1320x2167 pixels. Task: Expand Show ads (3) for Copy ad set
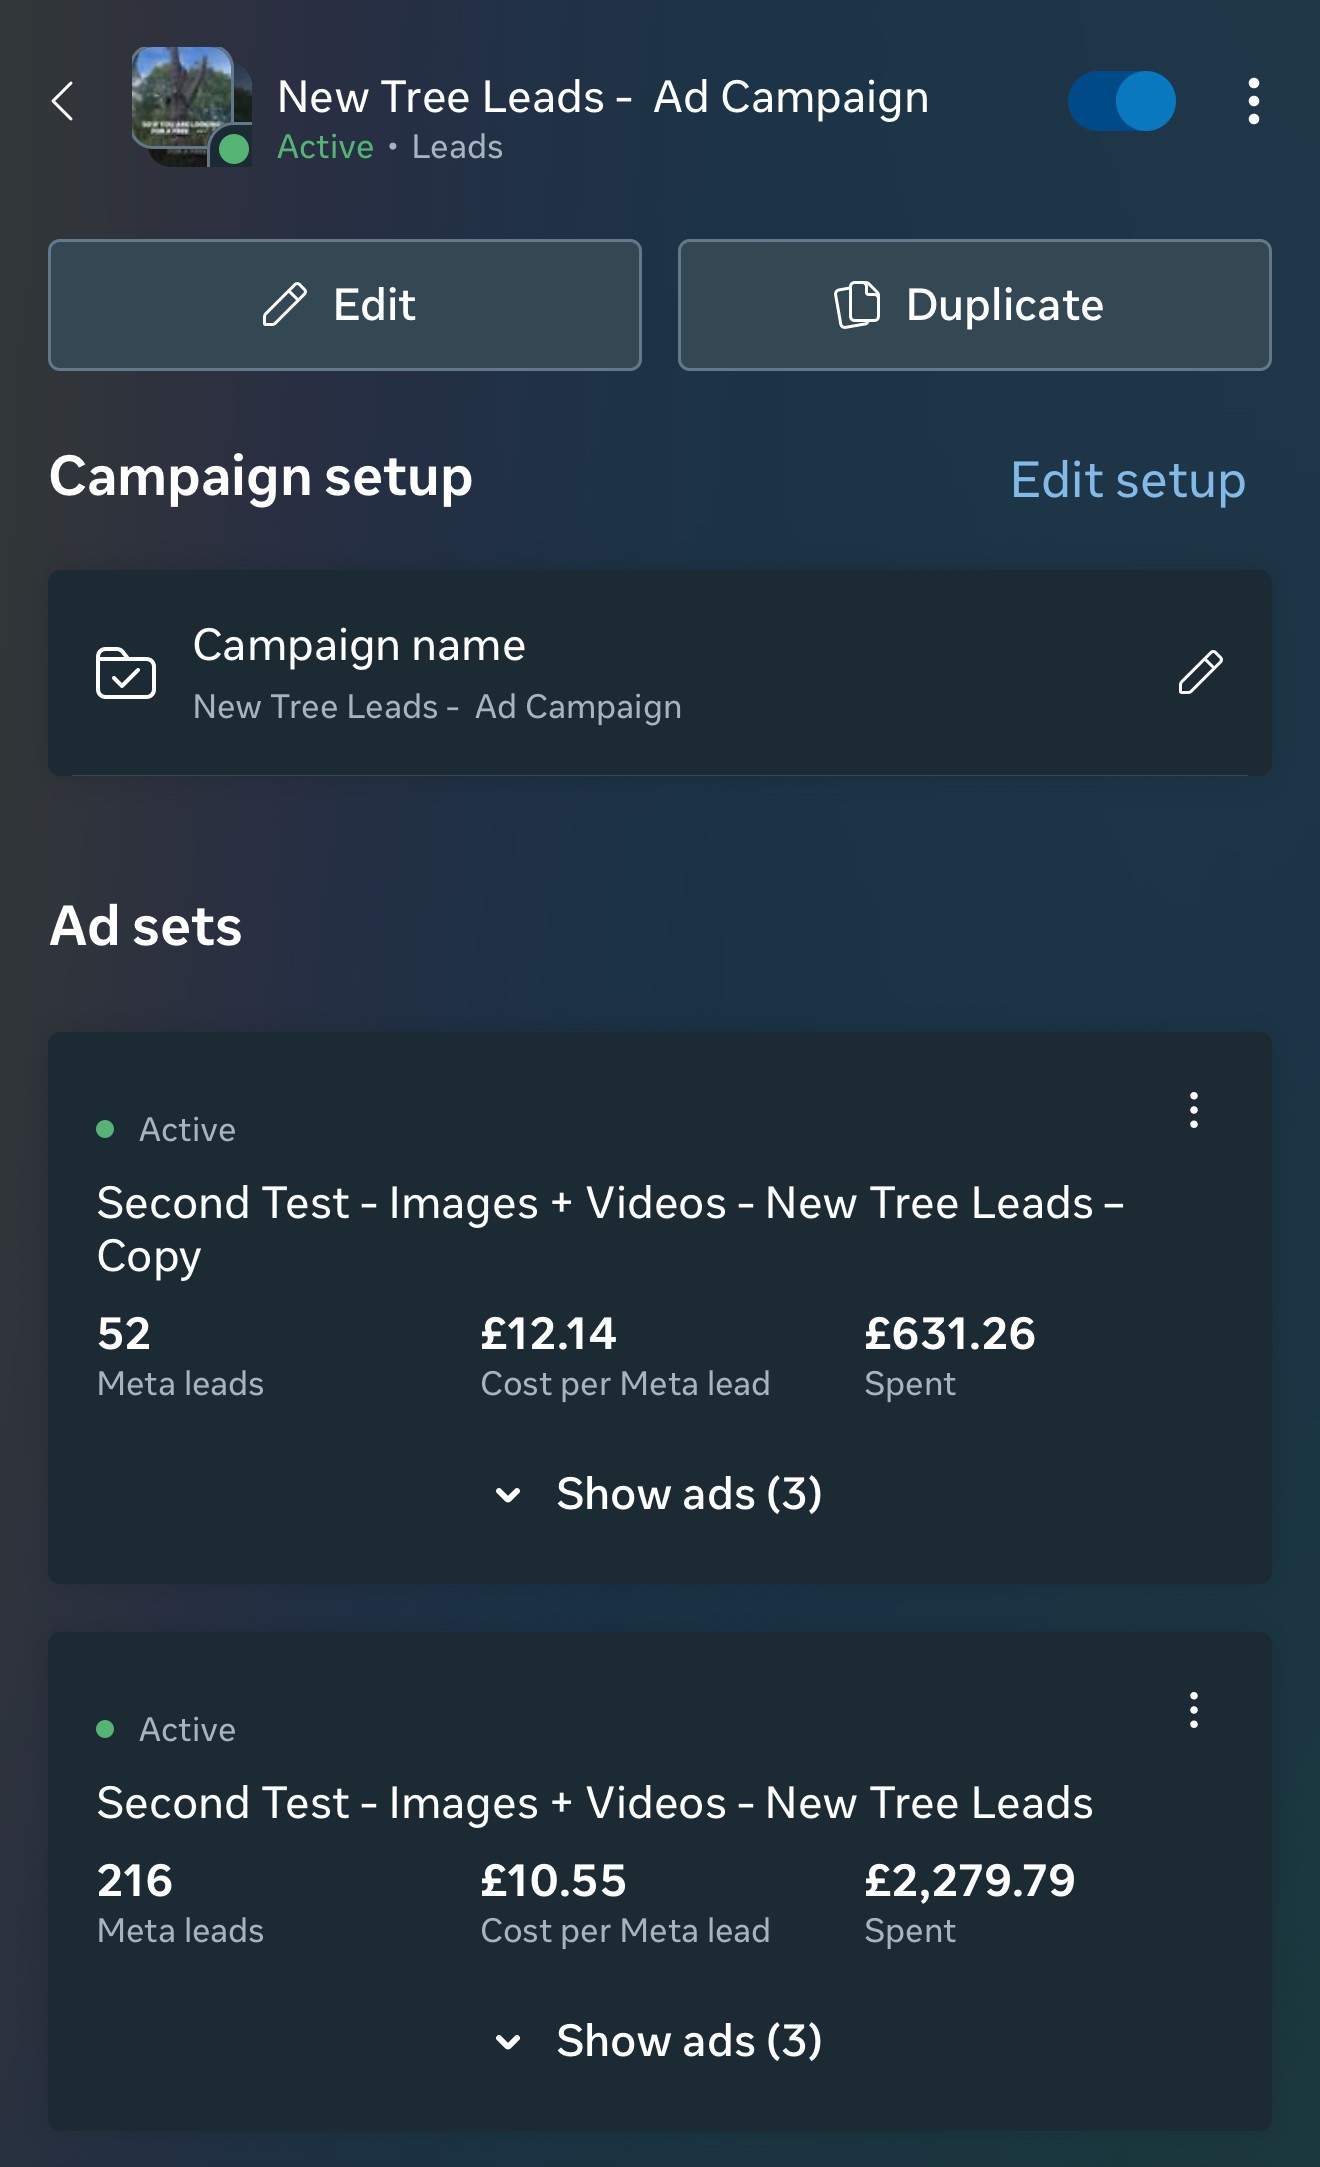(x=660, y=1494)
